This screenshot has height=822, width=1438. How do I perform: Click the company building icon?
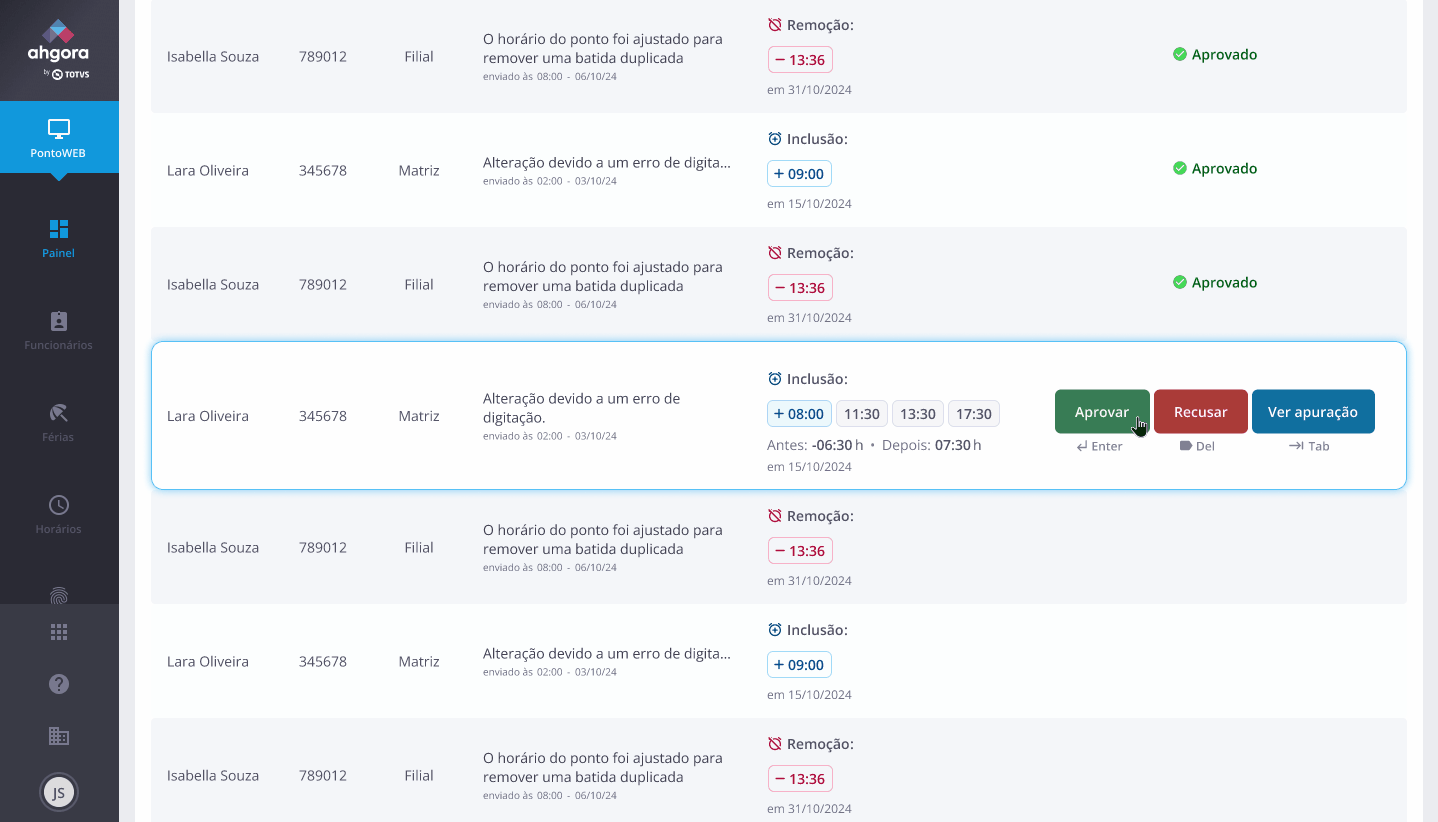coord(59,736)
